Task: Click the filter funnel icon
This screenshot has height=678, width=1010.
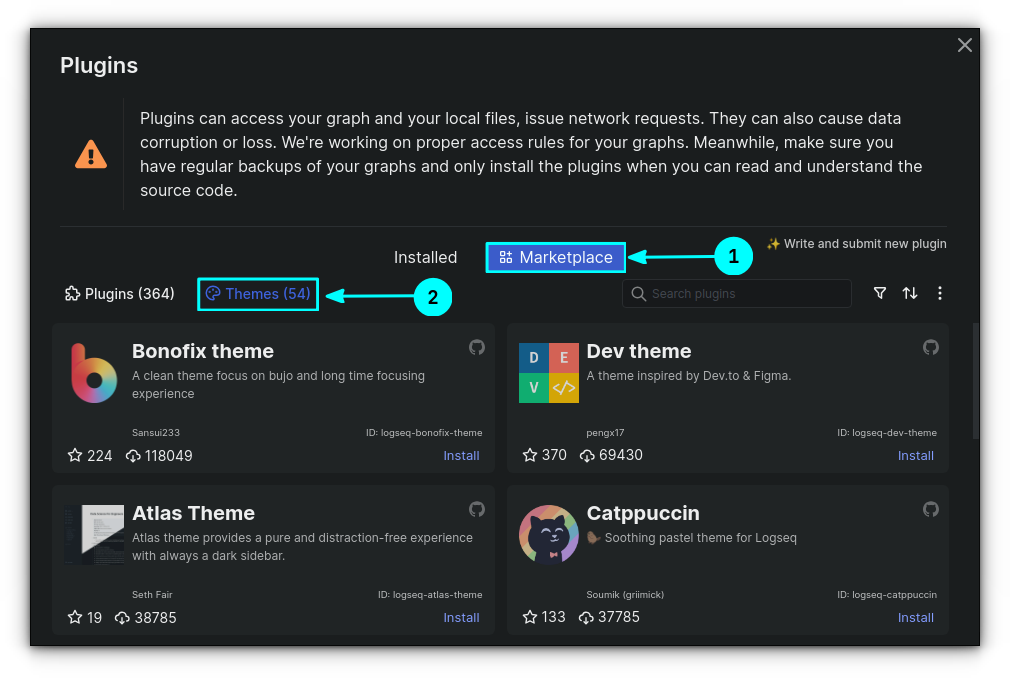Action: coord(880,293)
